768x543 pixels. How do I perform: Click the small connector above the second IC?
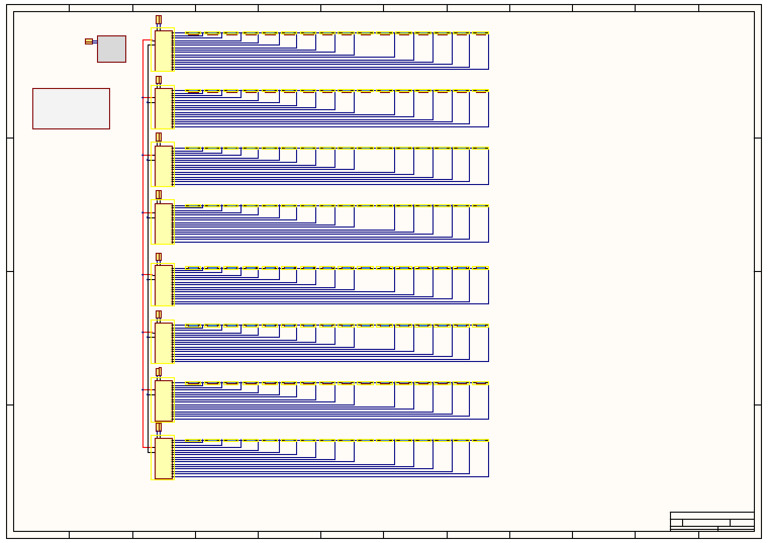point(159,80)
